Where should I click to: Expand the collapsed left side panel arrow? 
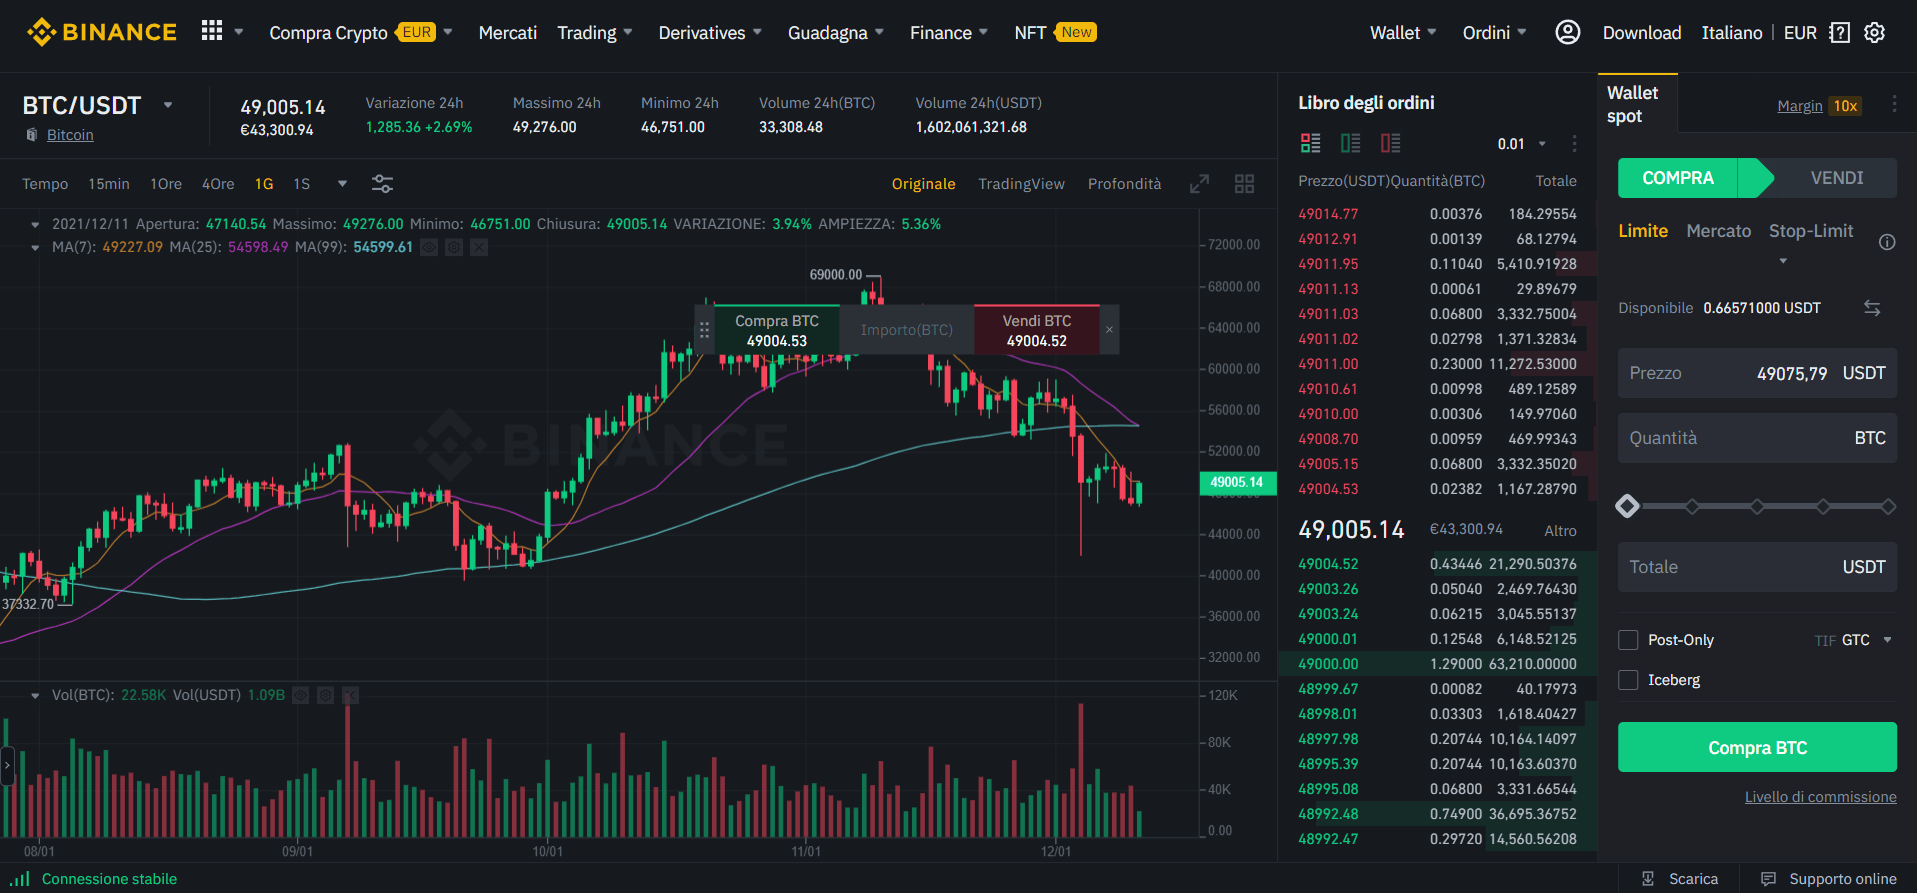coord(7,766)
